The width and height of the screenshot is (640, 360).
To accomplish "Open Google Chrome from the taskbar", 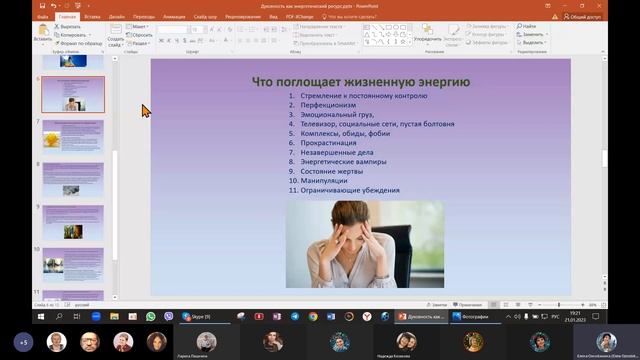I will [313, 316].
